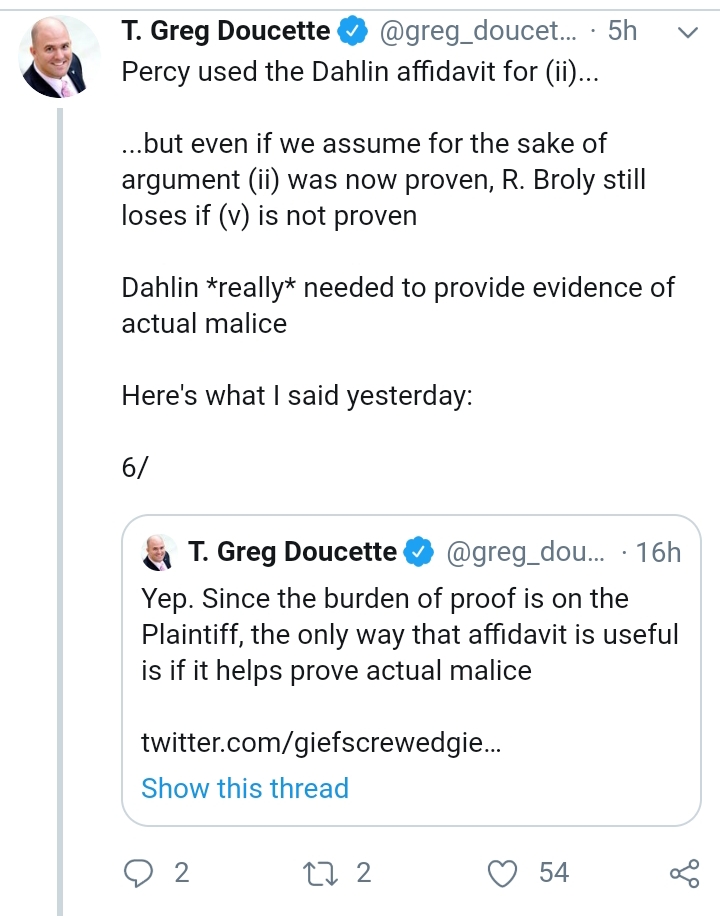
Task: Click the verified badge in the quoted tweet
Action: click(419, 552)
